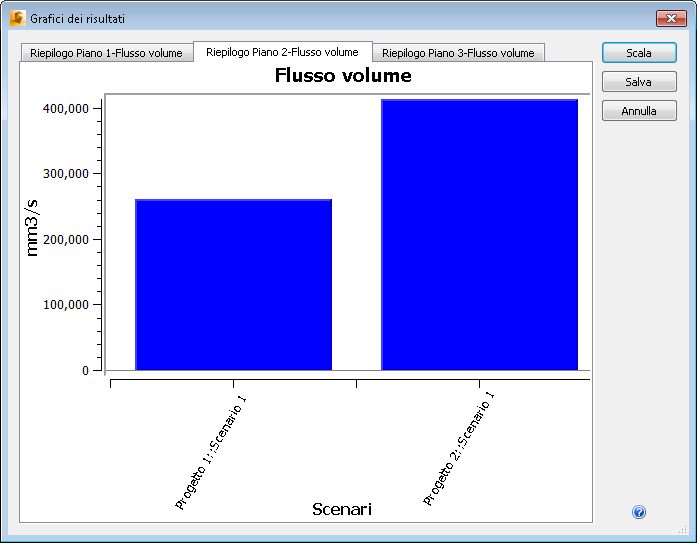The width and height of the screenshot is (697, 543).
Task: Click the 100,000 axis value
Action: point(66,305)
